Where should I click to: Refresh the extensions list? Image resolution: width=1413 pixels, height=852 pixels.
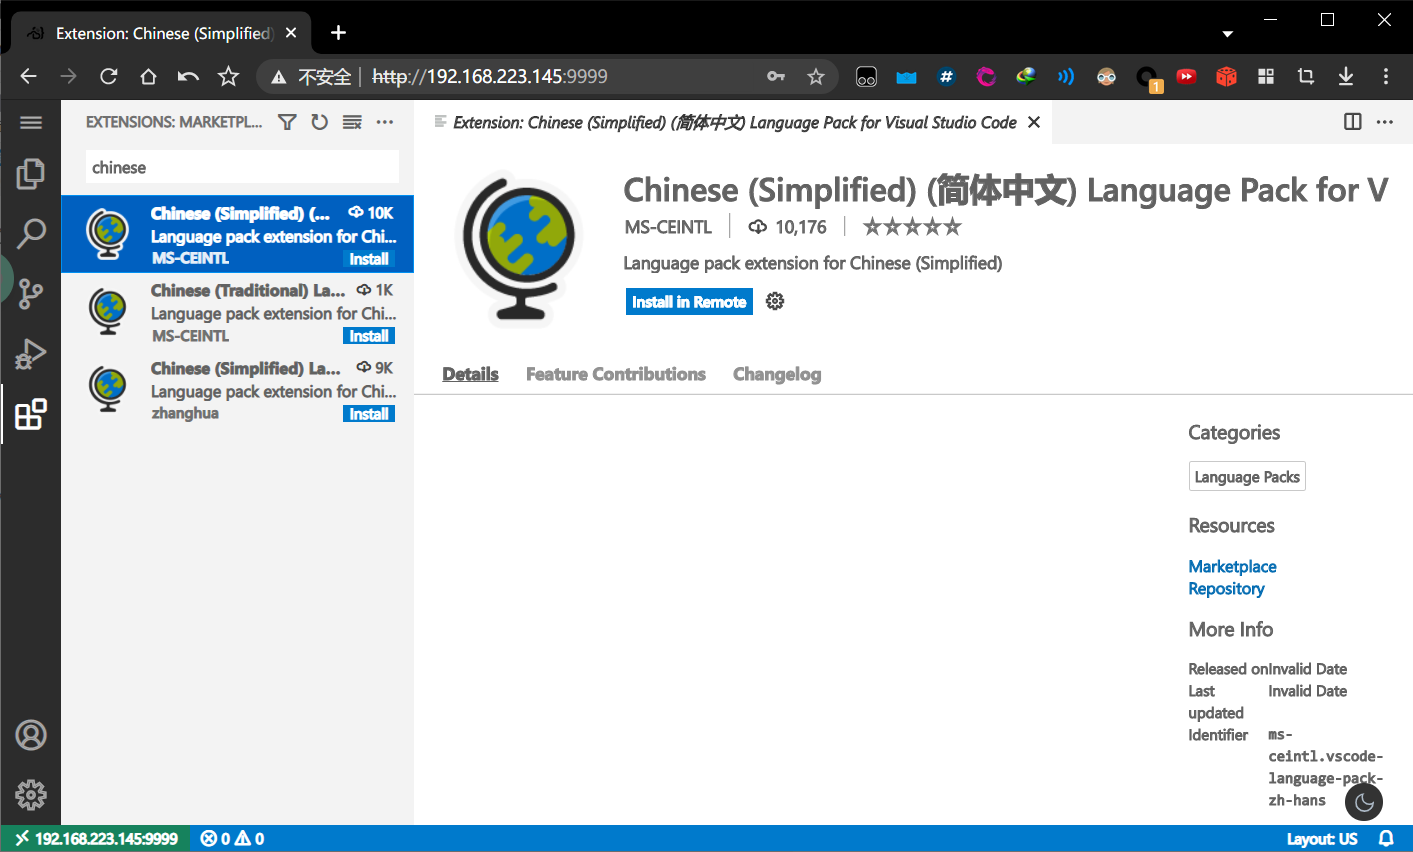tap(319, 122)
